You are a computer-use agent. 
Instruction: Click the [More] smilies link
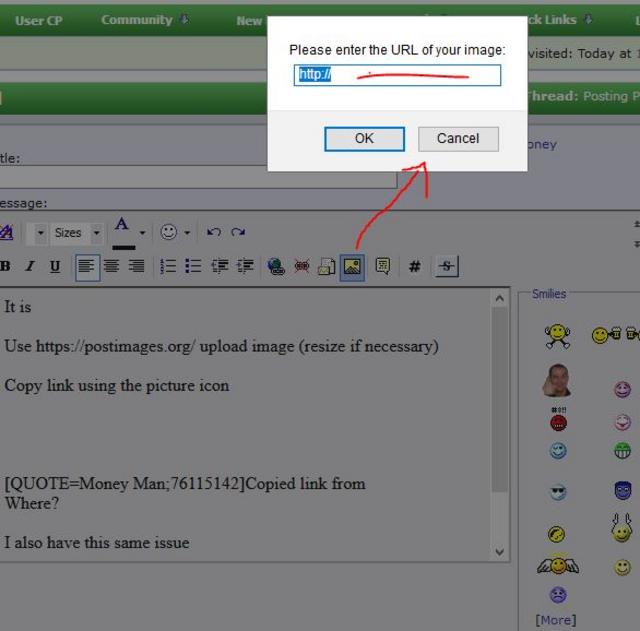point(556,620)
